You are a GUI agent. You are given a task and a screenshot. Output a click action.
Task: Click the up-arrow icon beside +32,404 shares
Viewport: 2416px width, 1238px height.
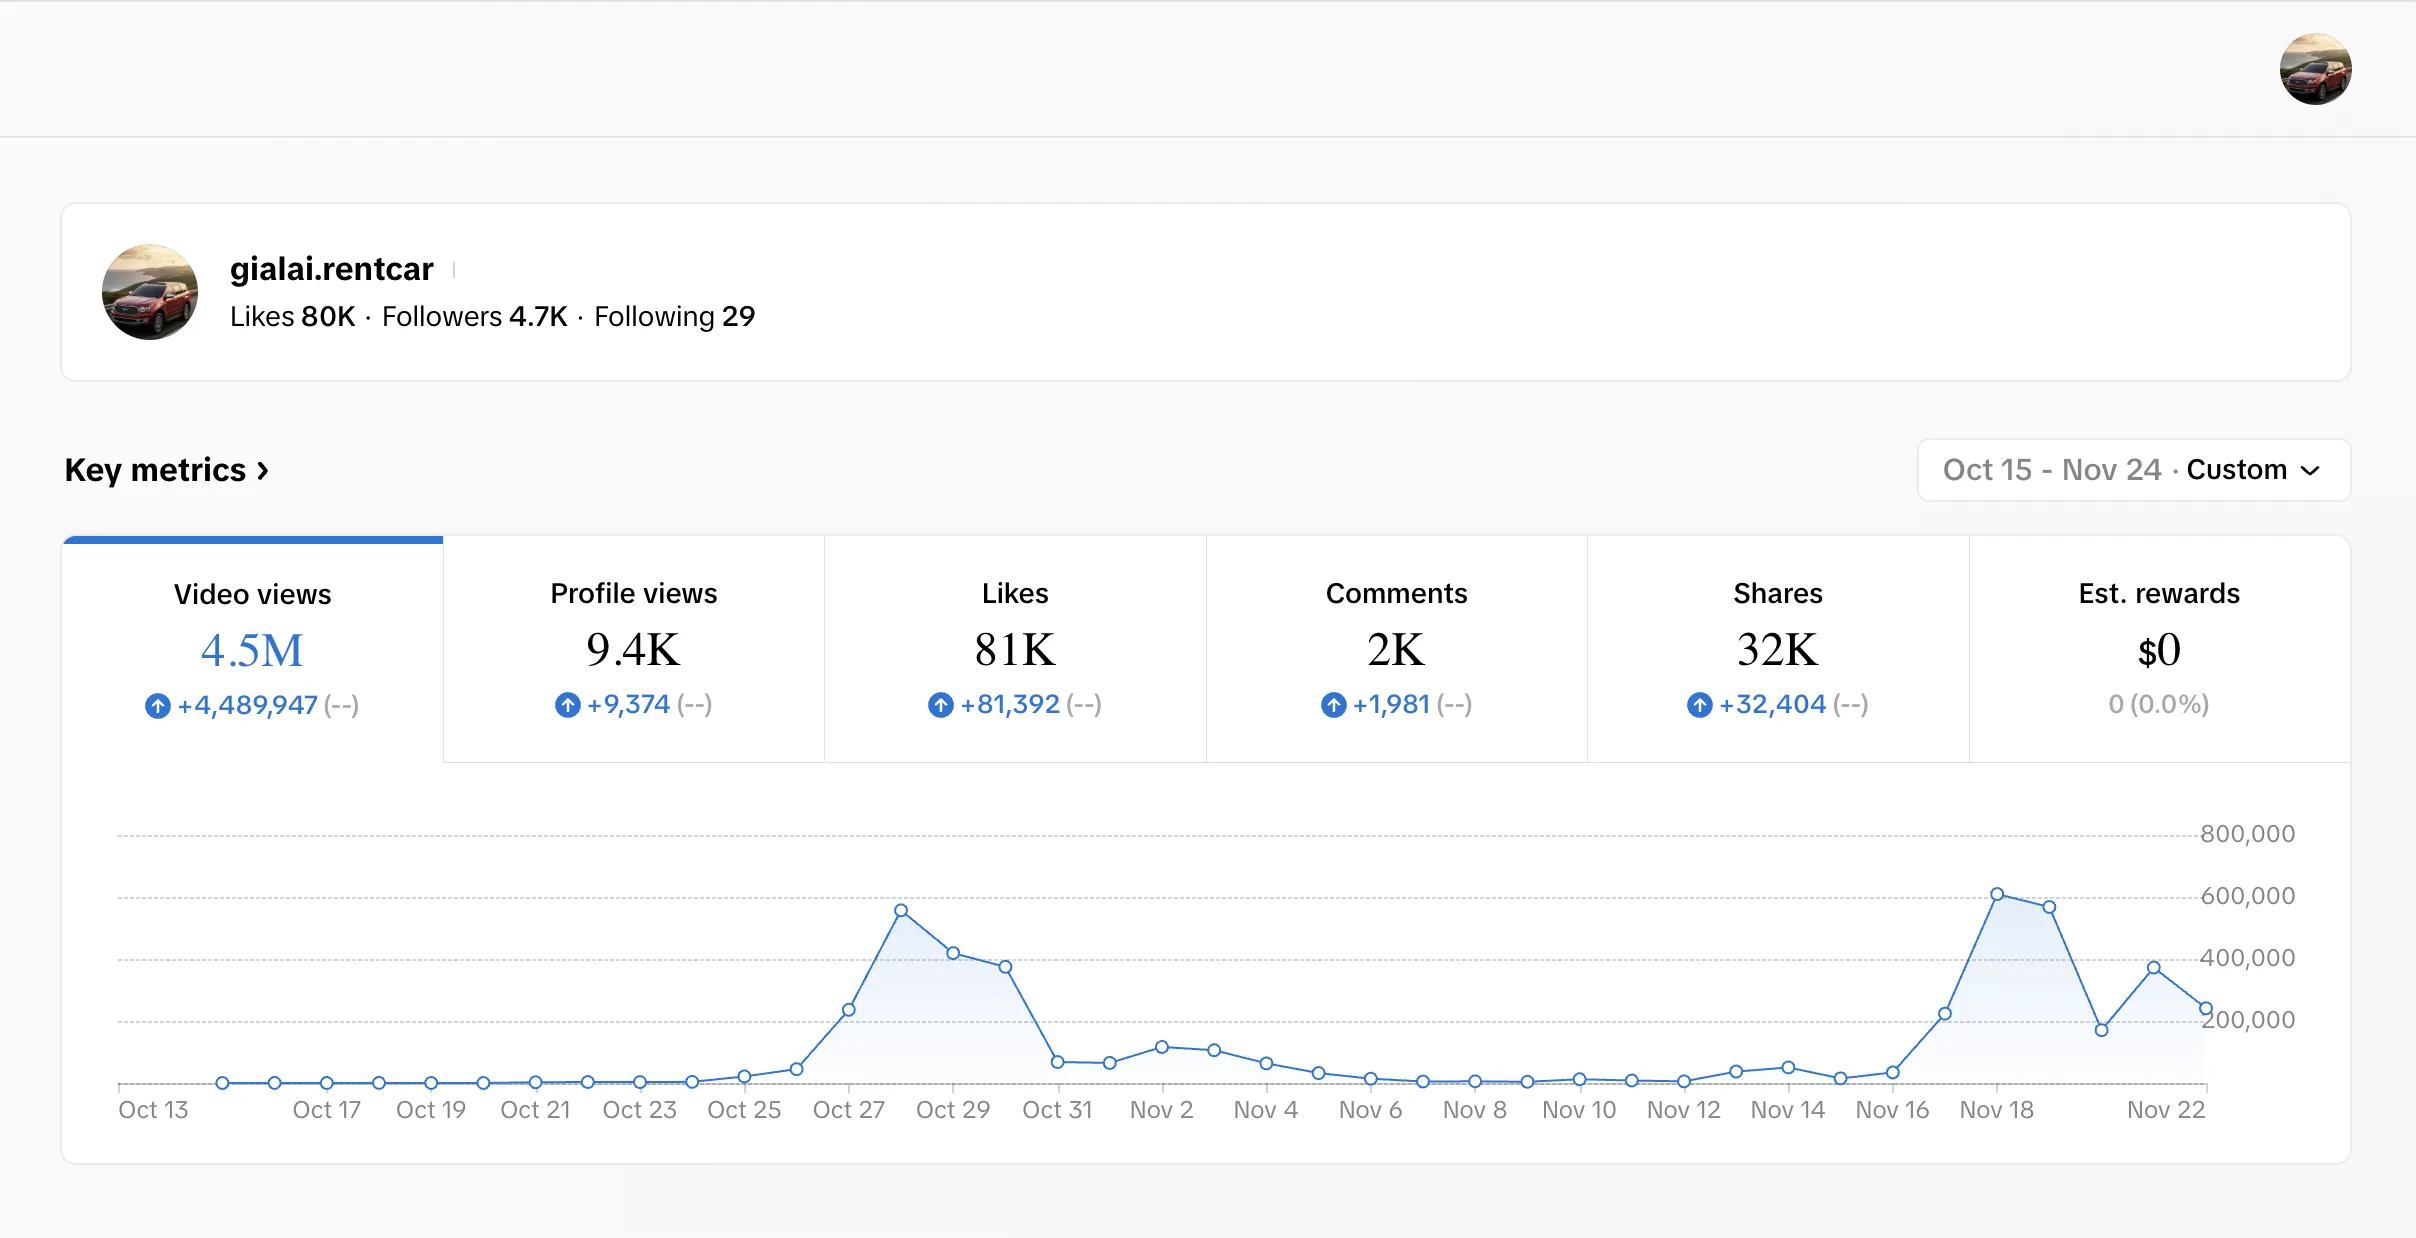1700,705
